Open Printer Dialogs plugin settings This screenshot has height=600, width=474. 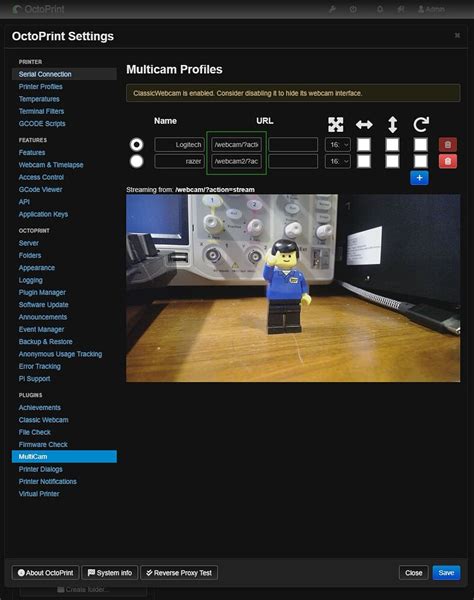[41, 469]
